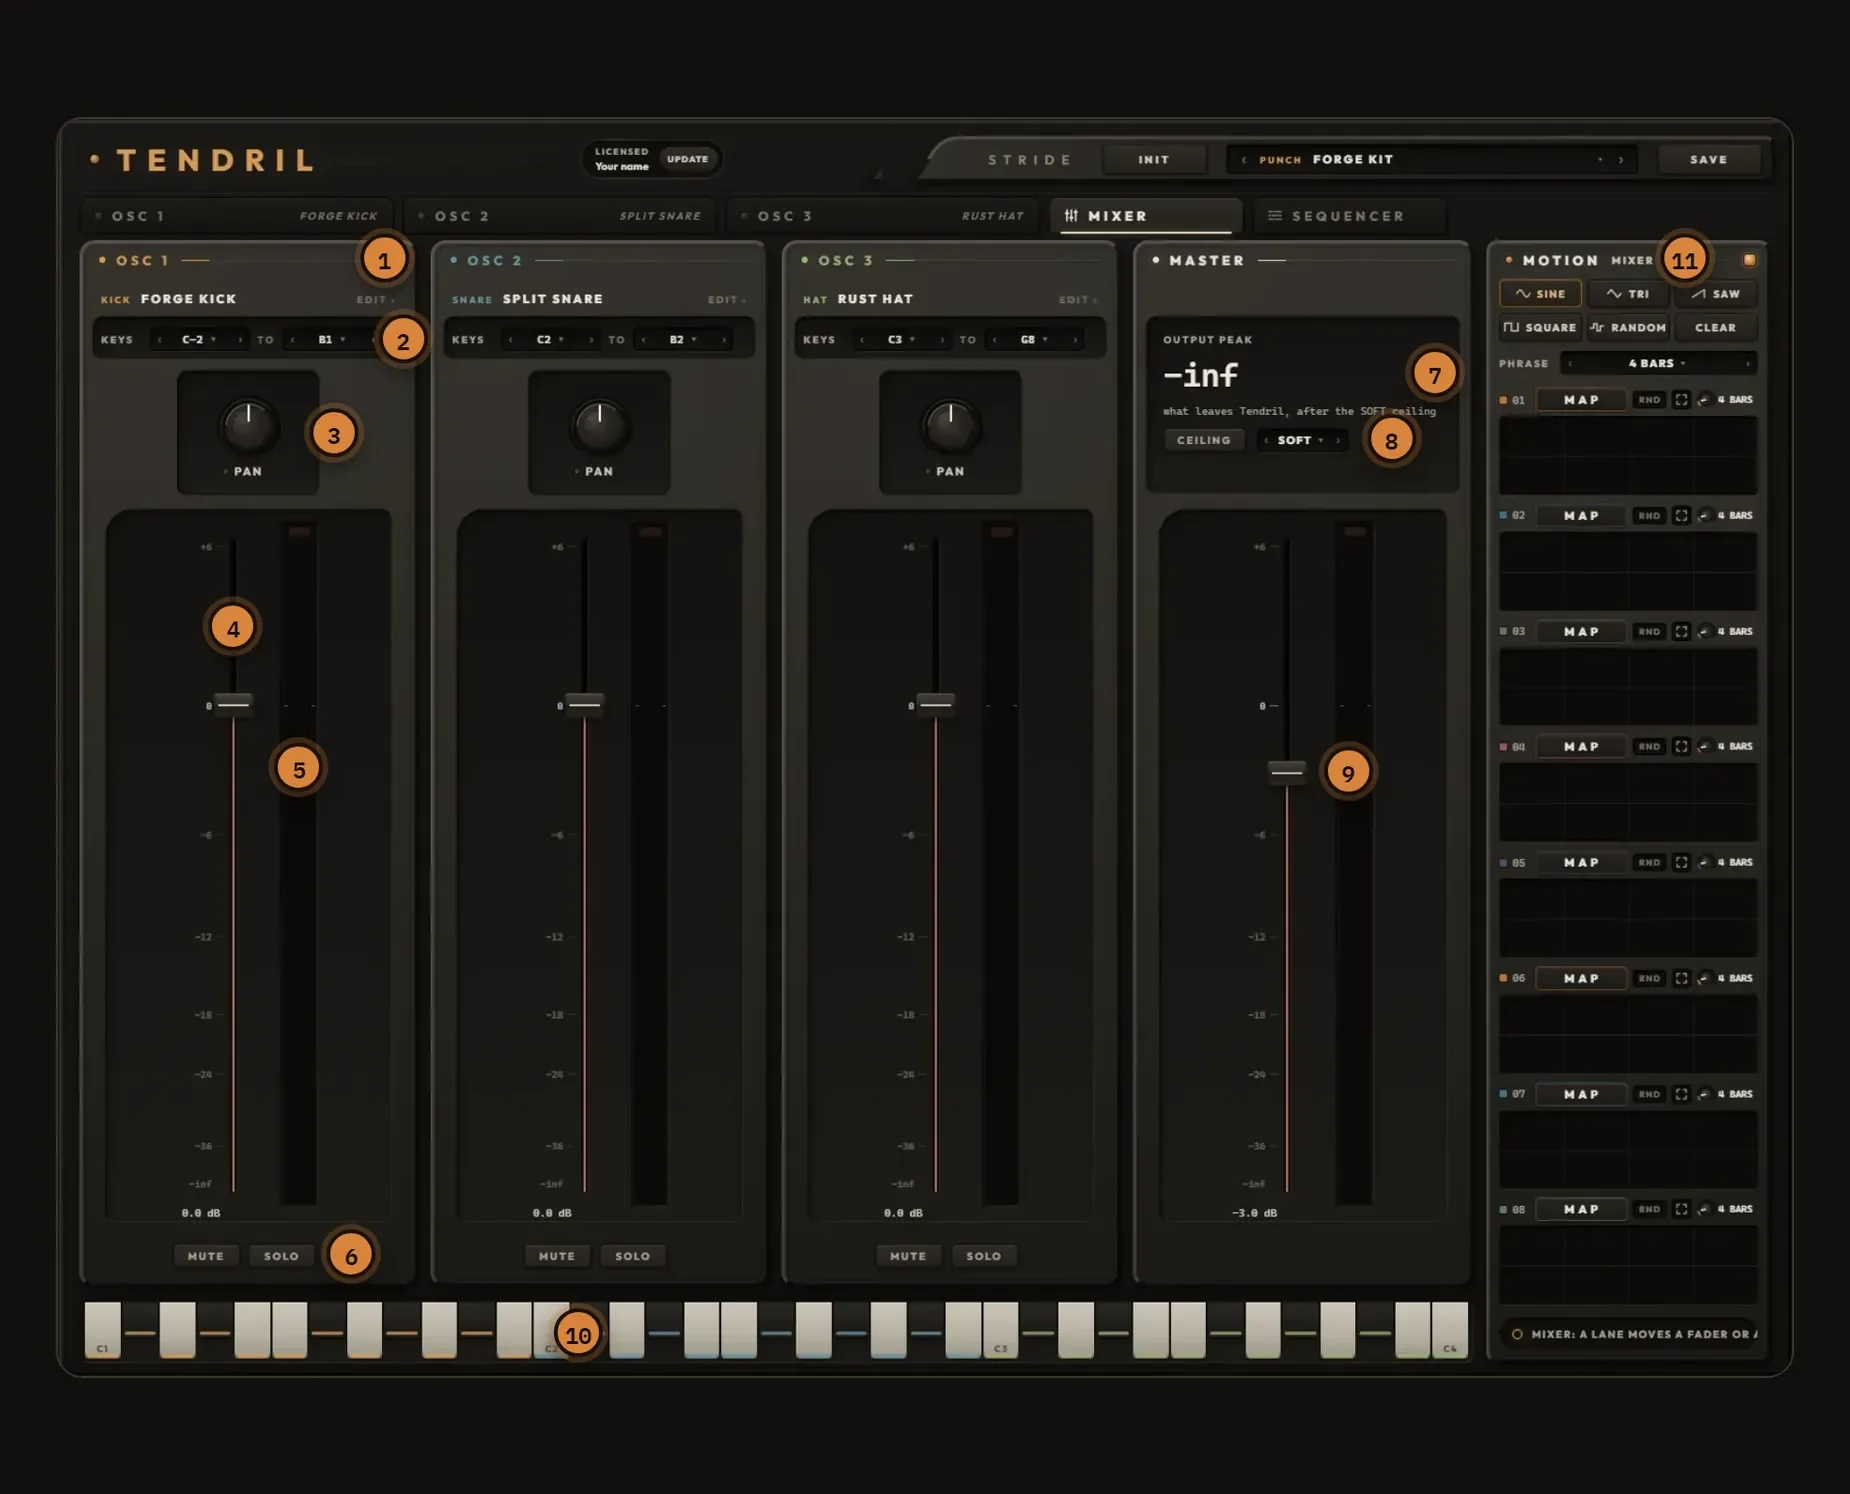Open the OSC 3 Rust Hat tab
Screen dimensions: 1850x1494
(885, 216)
